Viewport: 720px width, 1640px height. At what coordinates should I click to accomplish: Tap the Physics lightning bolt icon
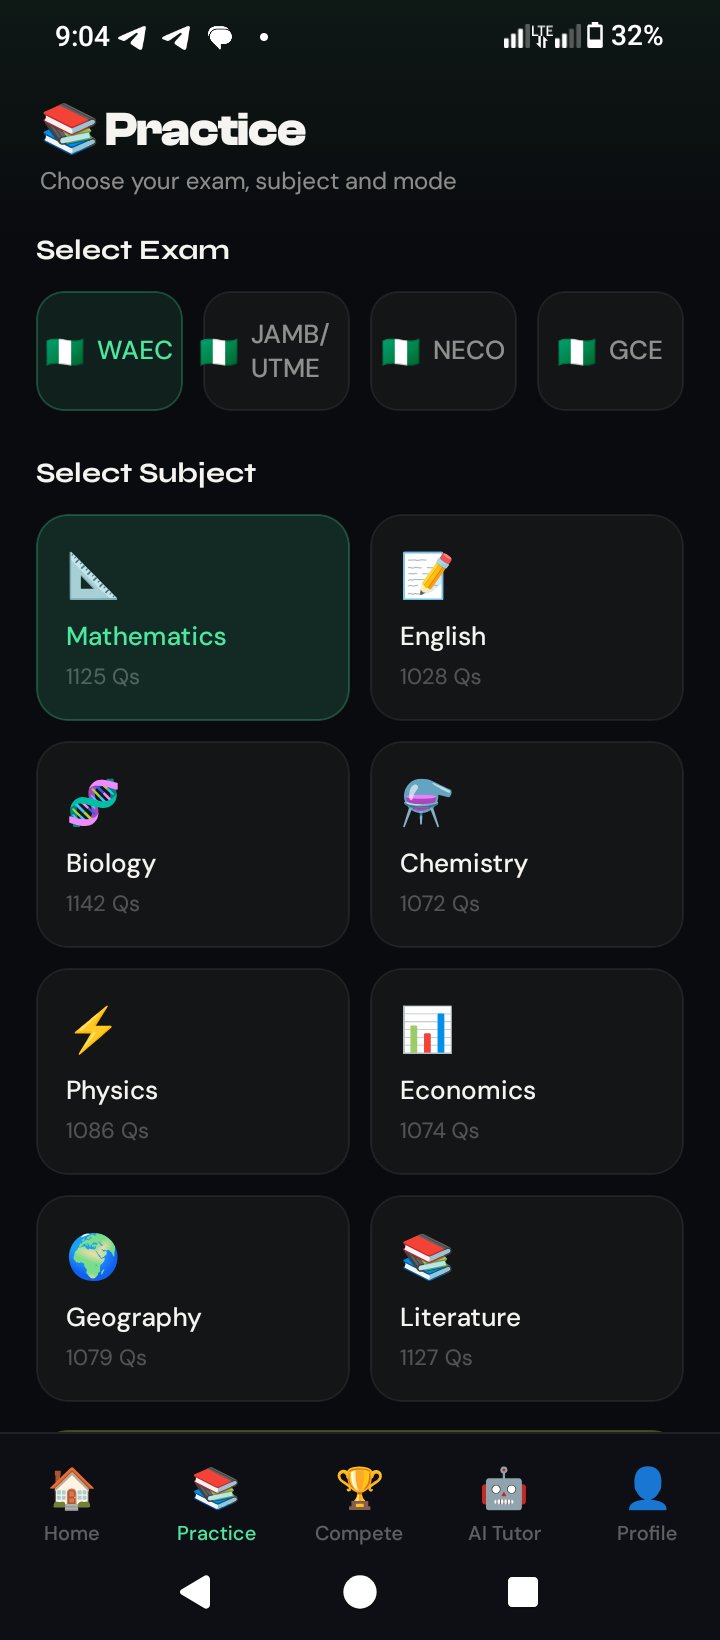tap(93, 1030)
